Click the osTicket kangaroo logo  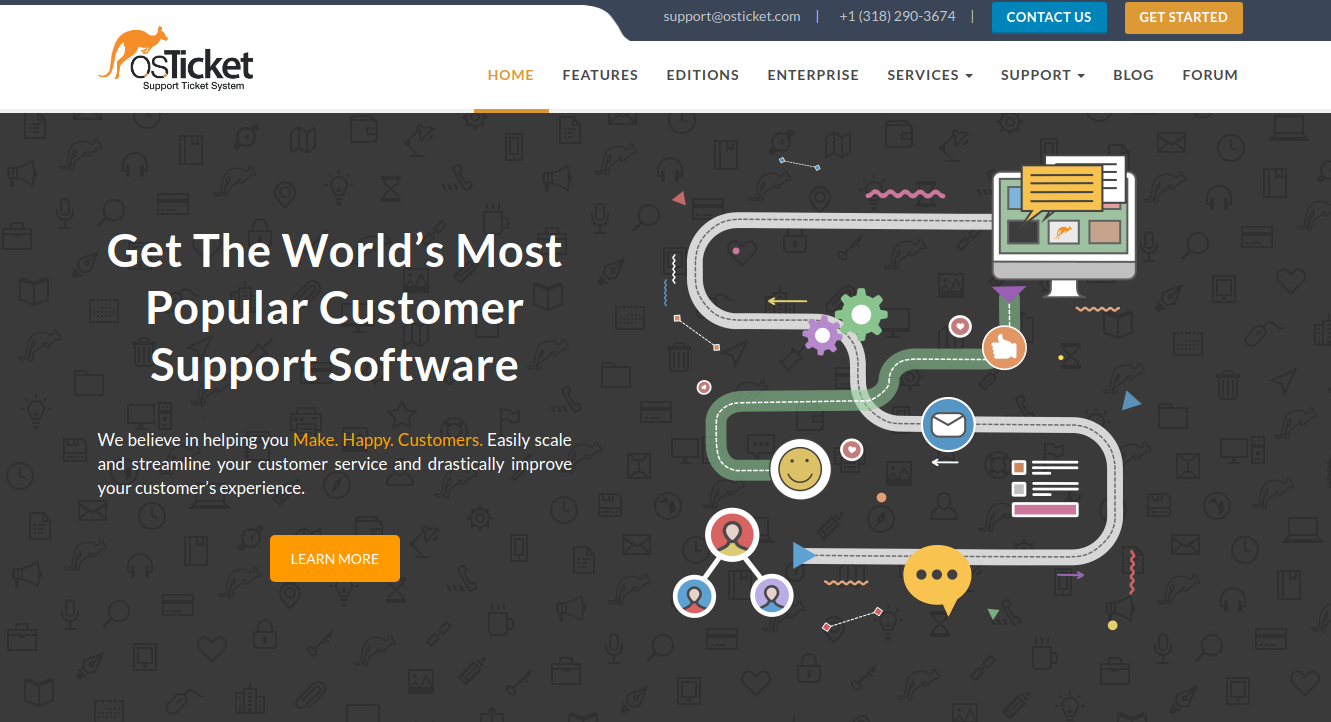[x=175, y=60]
